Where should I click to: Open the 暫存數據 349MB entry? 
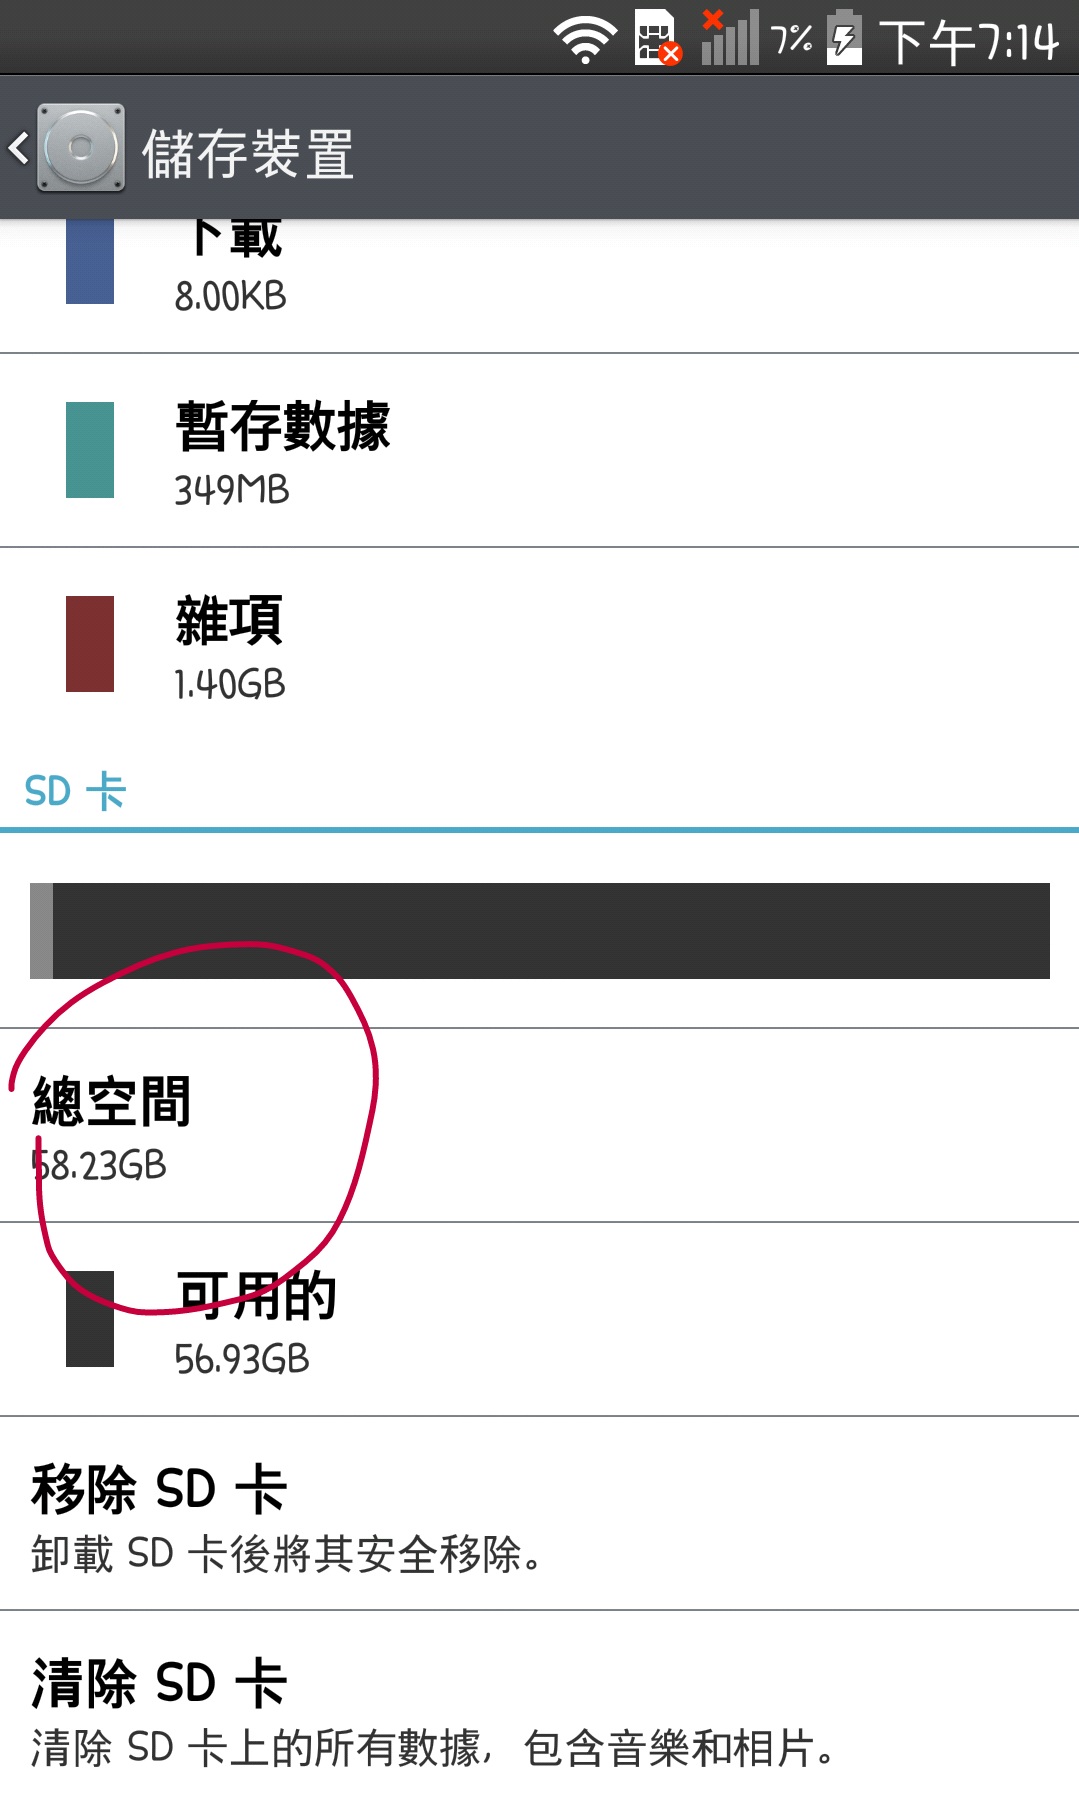(539, 450)
